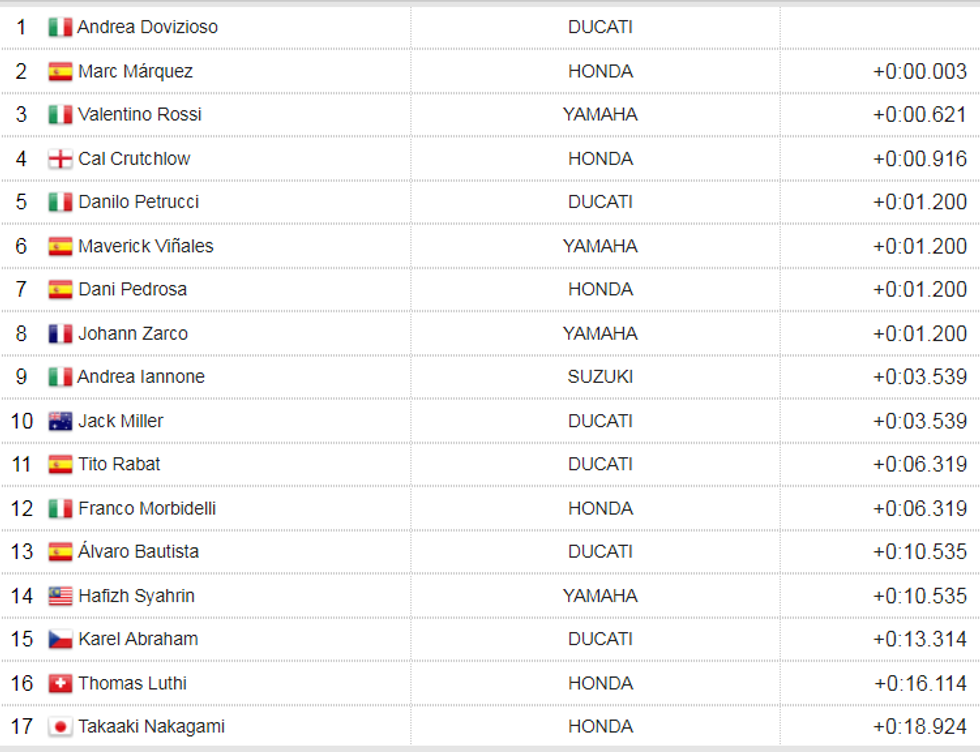
Task: Click the Swiss flag next to Thomas Luthi
Action: pyautogui.click(x=60, y=684)
